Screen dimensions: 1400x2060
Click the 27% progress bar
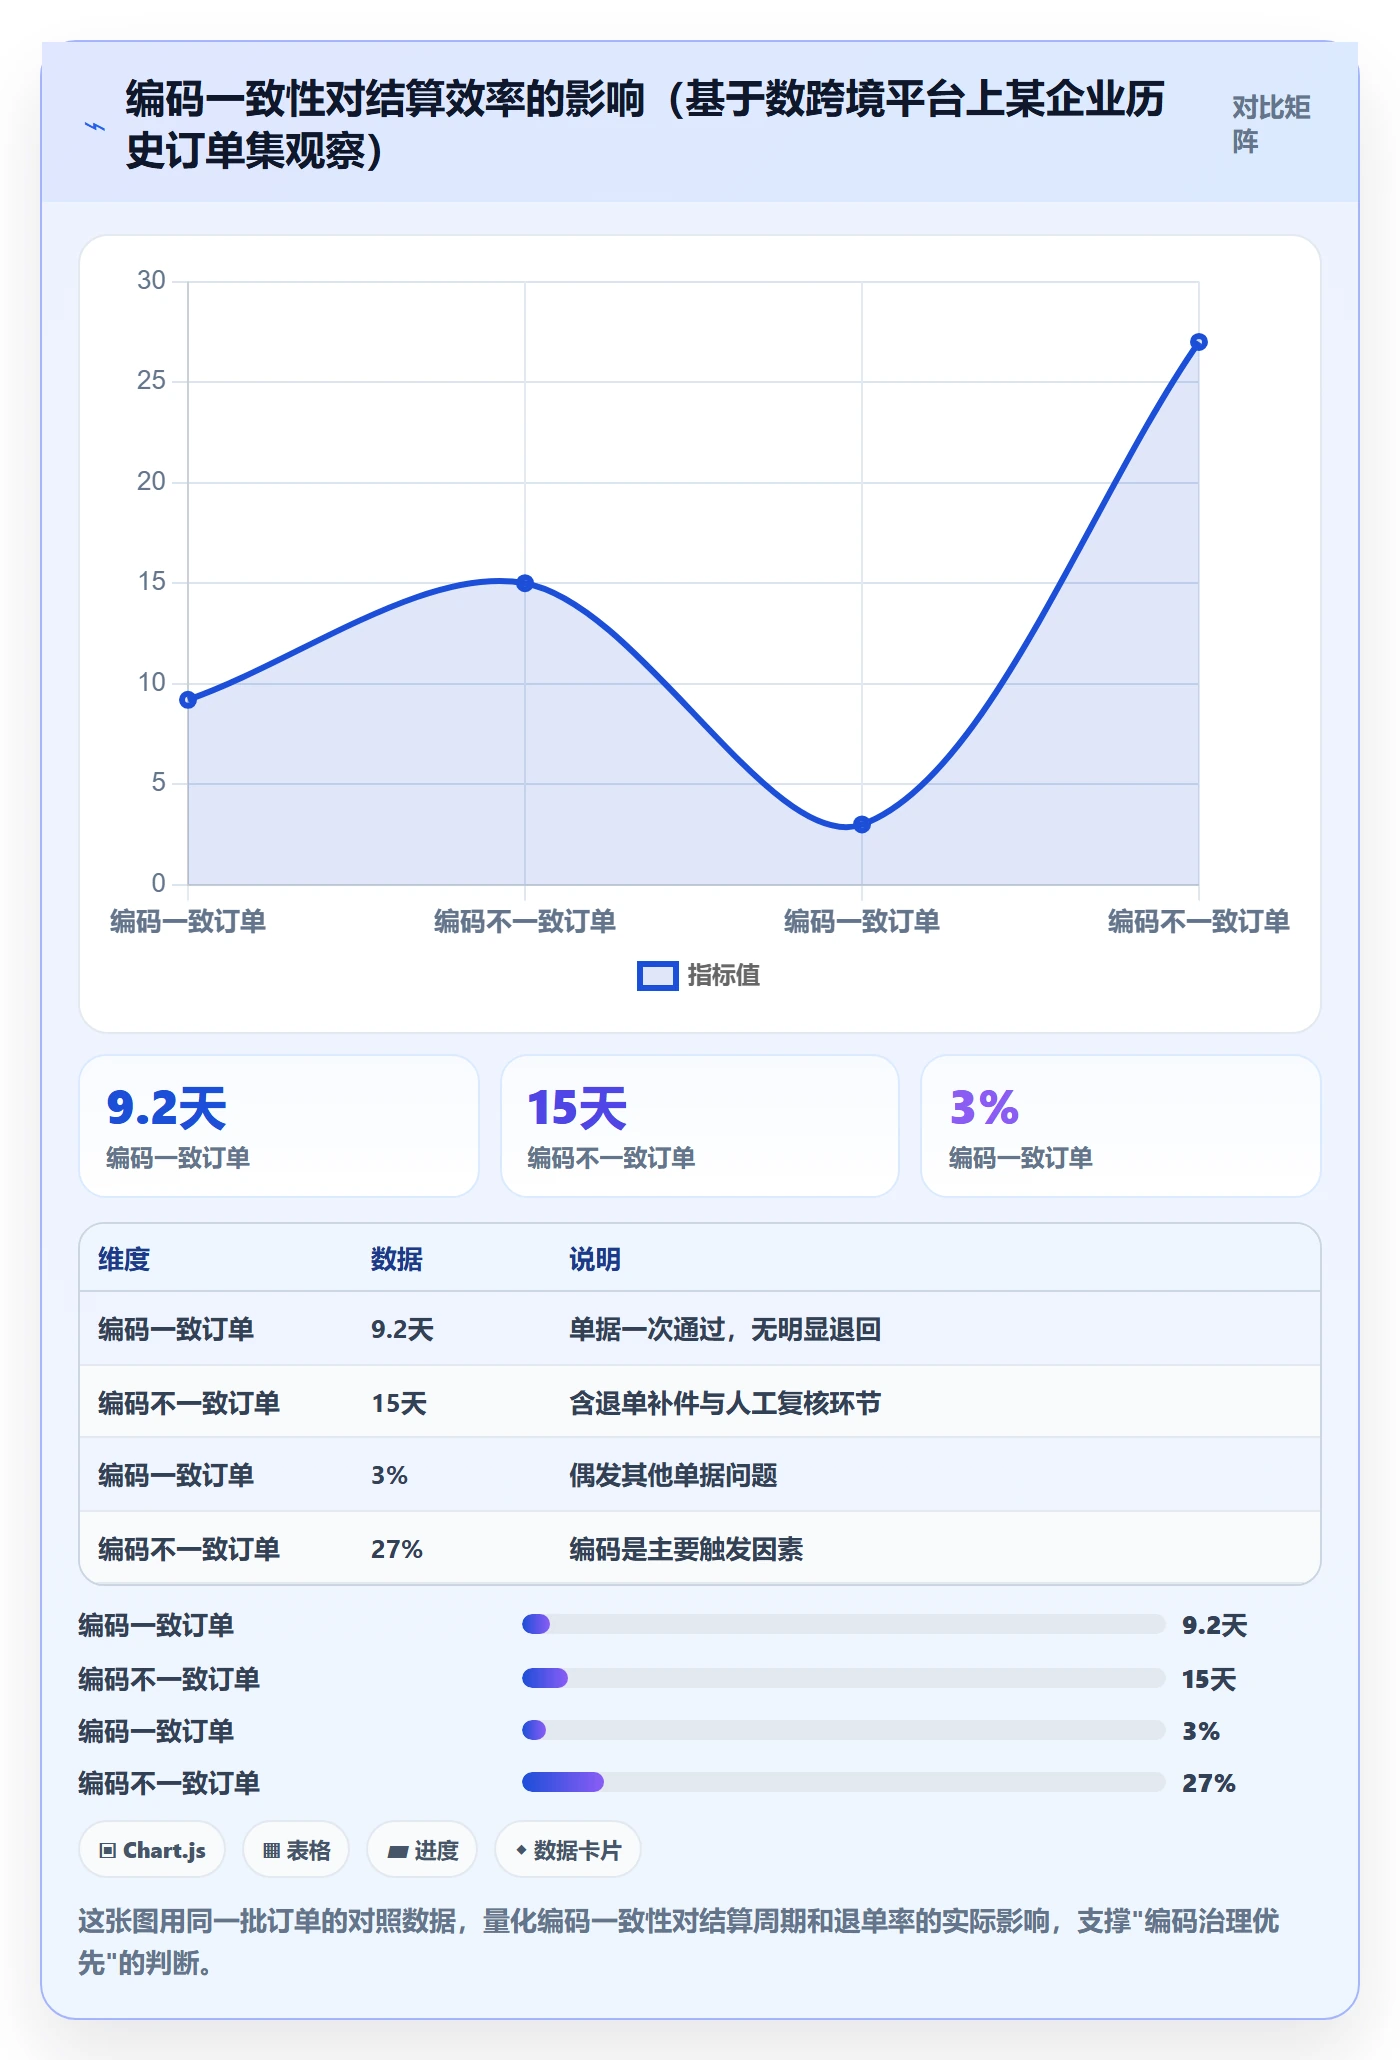(844, 1782)
